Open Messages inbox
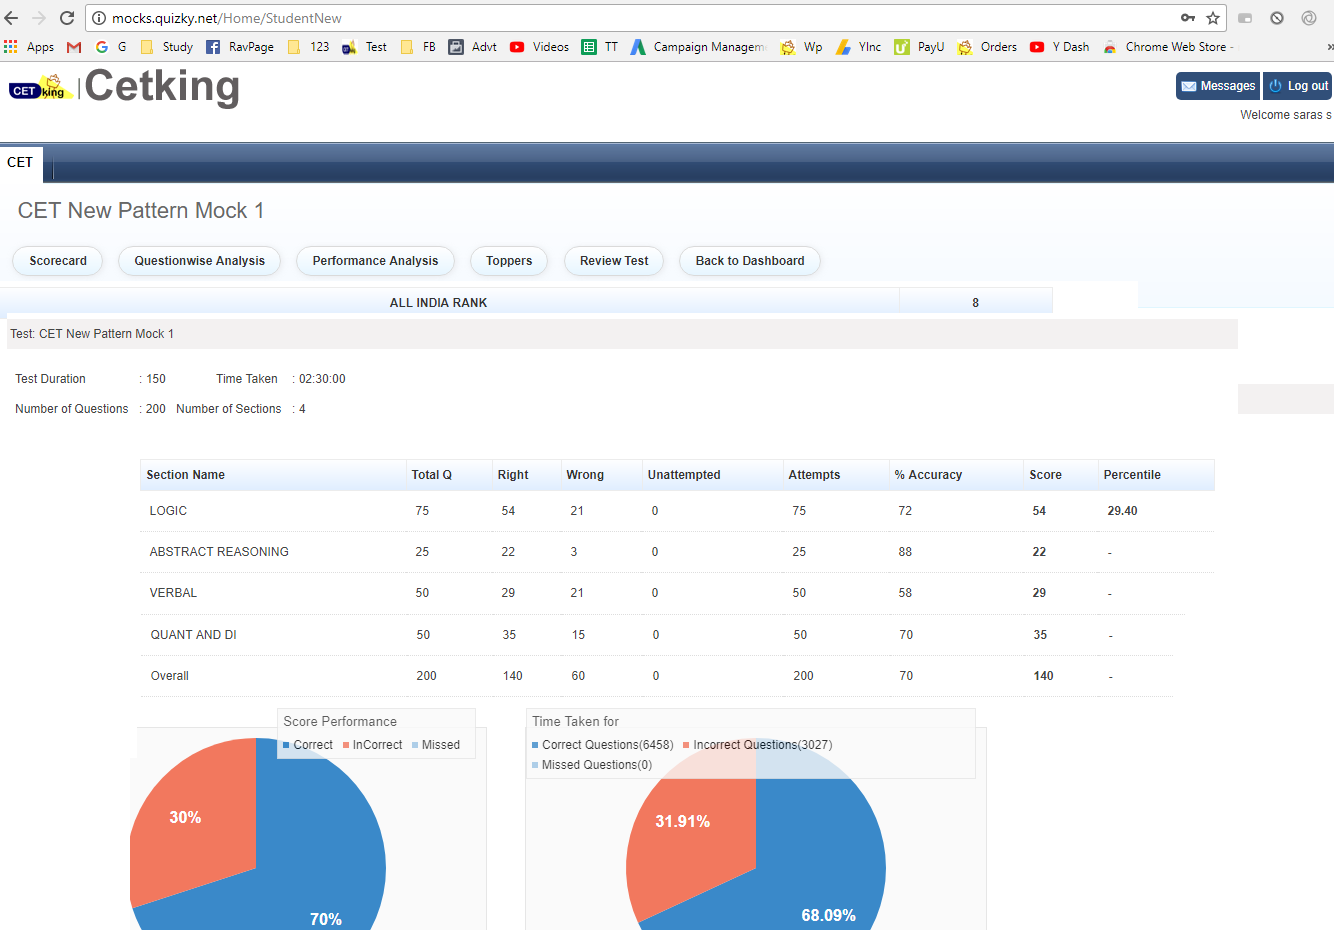This screenshot has height=930, width=1334. point(1218,86)
